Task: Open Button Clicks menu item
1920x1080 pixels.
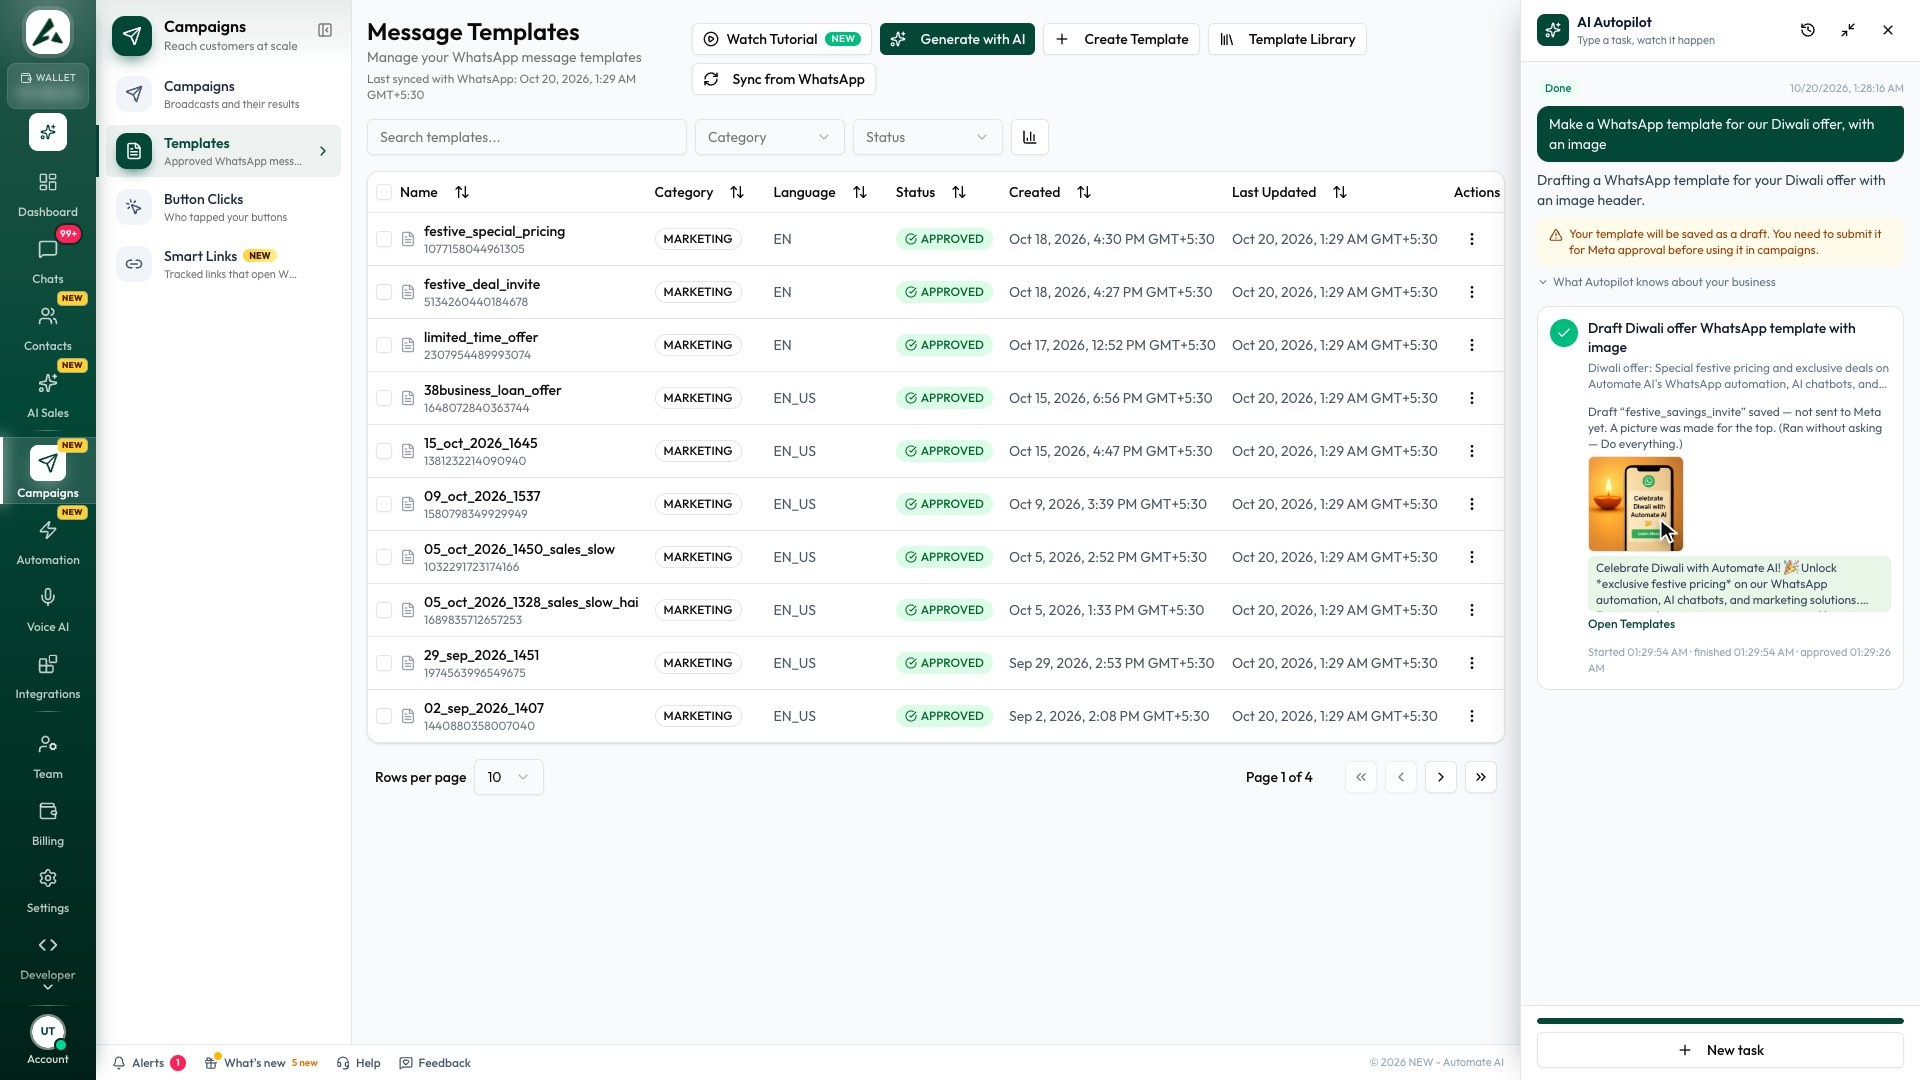Action: (x=224, y=207)
